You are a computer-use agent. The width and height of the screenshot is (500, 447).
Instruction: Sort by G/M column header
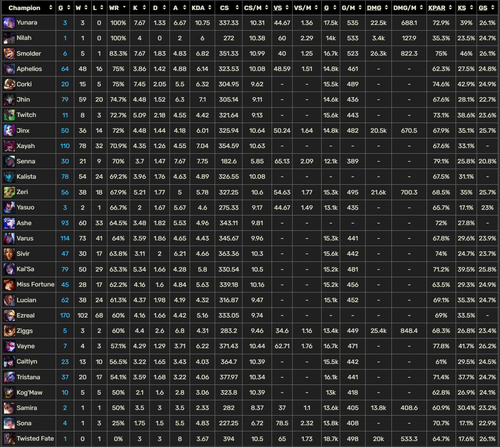[x=352, y=8]
